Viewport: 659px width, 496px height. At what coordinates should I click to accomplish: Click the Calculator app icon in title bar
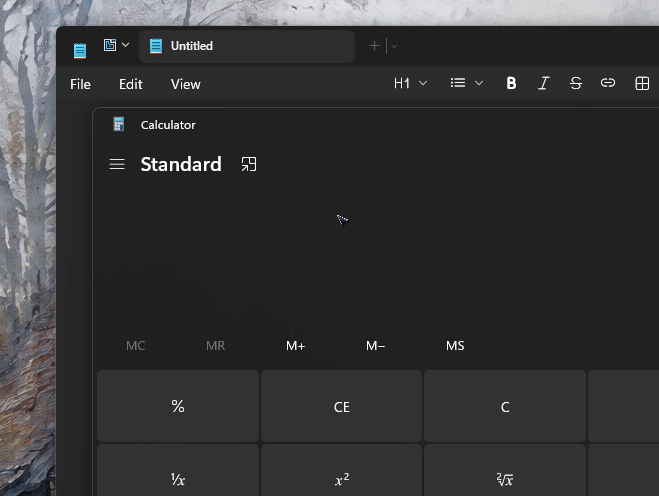coord(119,124)
